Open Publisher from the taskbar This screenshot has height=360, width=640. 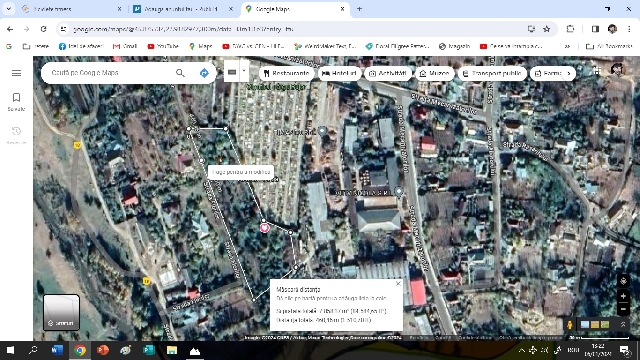(149, 350)
